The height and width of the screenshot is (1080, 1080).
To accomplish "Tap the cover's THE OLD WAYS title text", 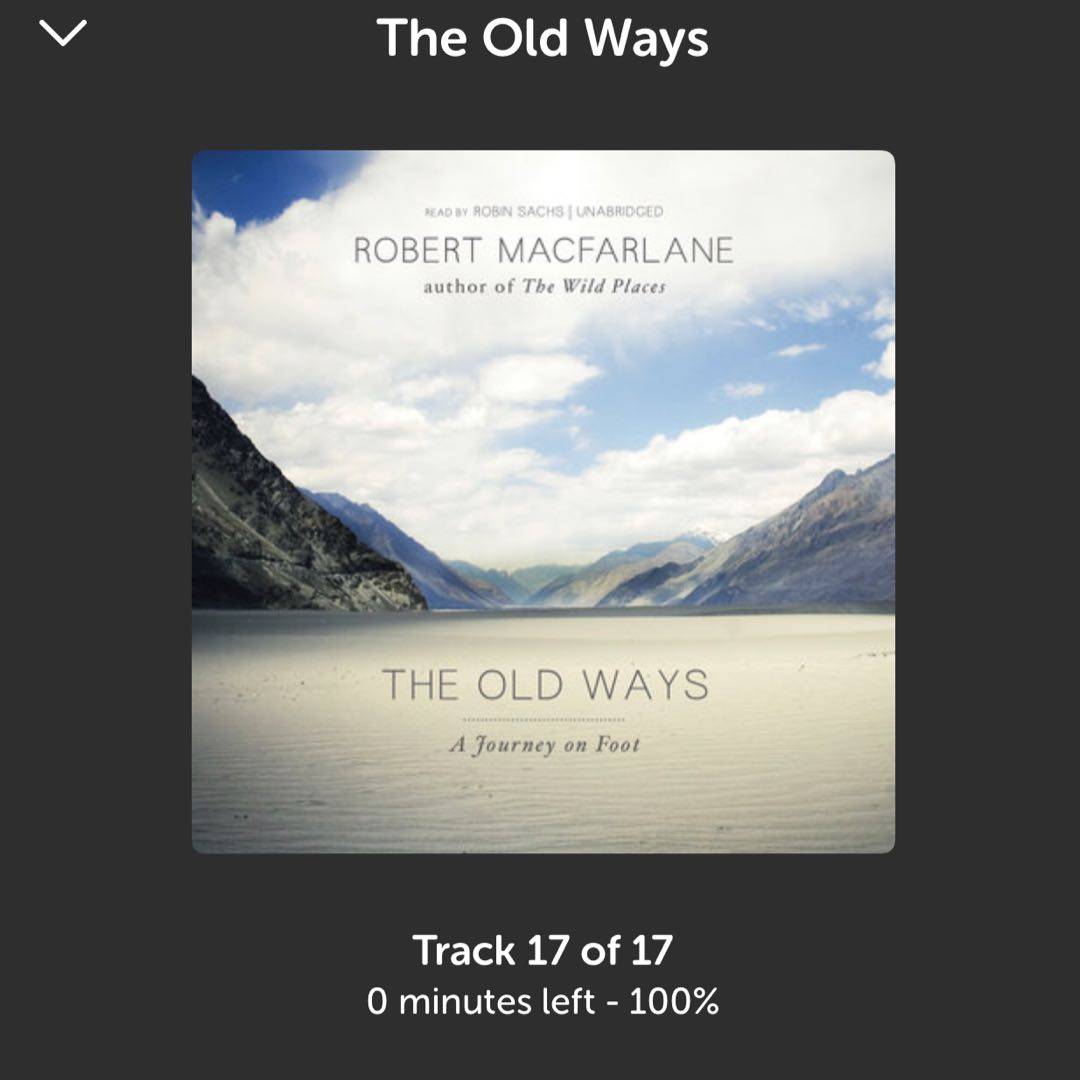I will point(545,685).
